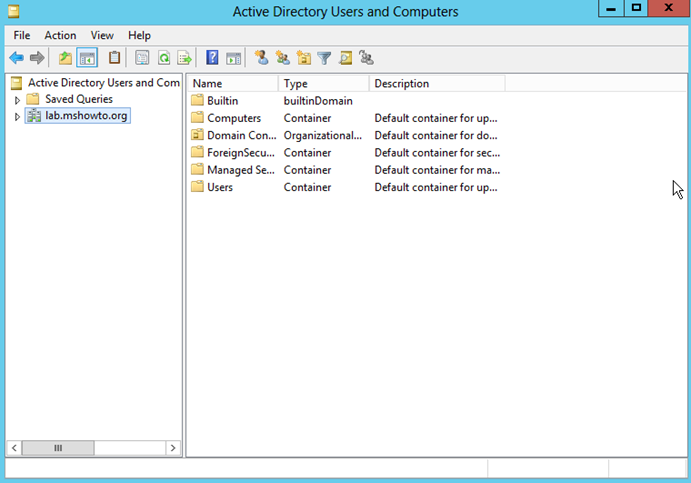Click the Organizational... type cell
The image size is (691, 483).
[x=323, y=135]
